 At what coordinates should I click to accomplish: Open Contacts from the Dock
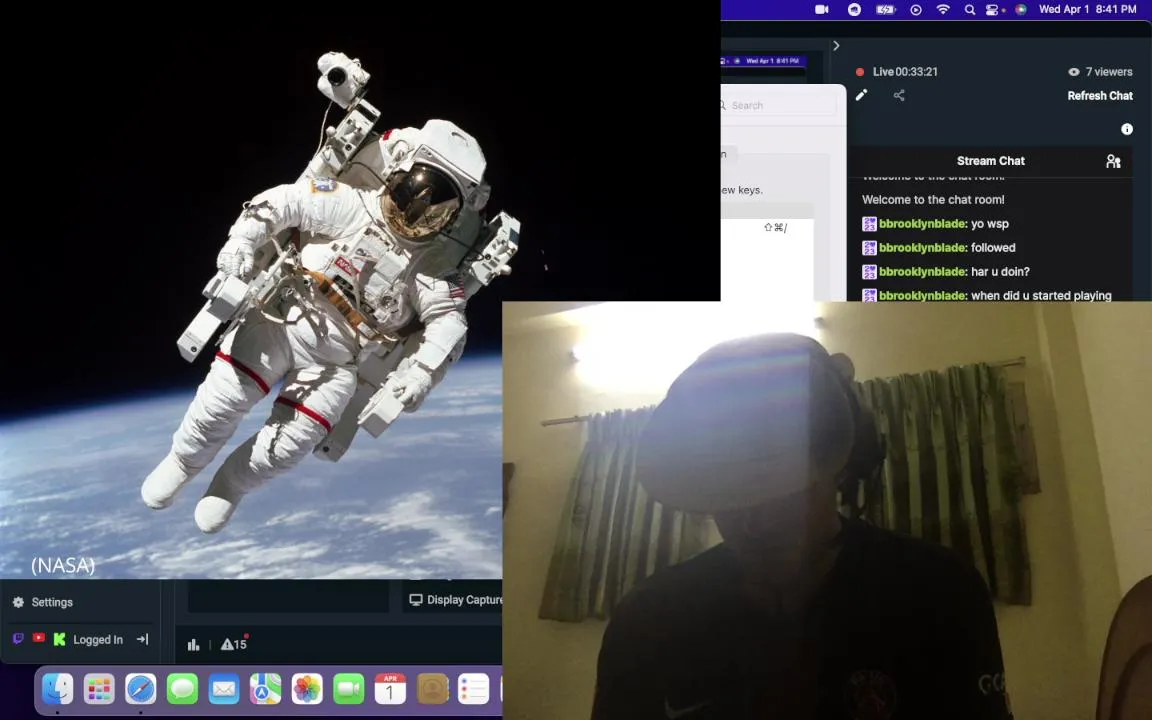tap(432, 689)
